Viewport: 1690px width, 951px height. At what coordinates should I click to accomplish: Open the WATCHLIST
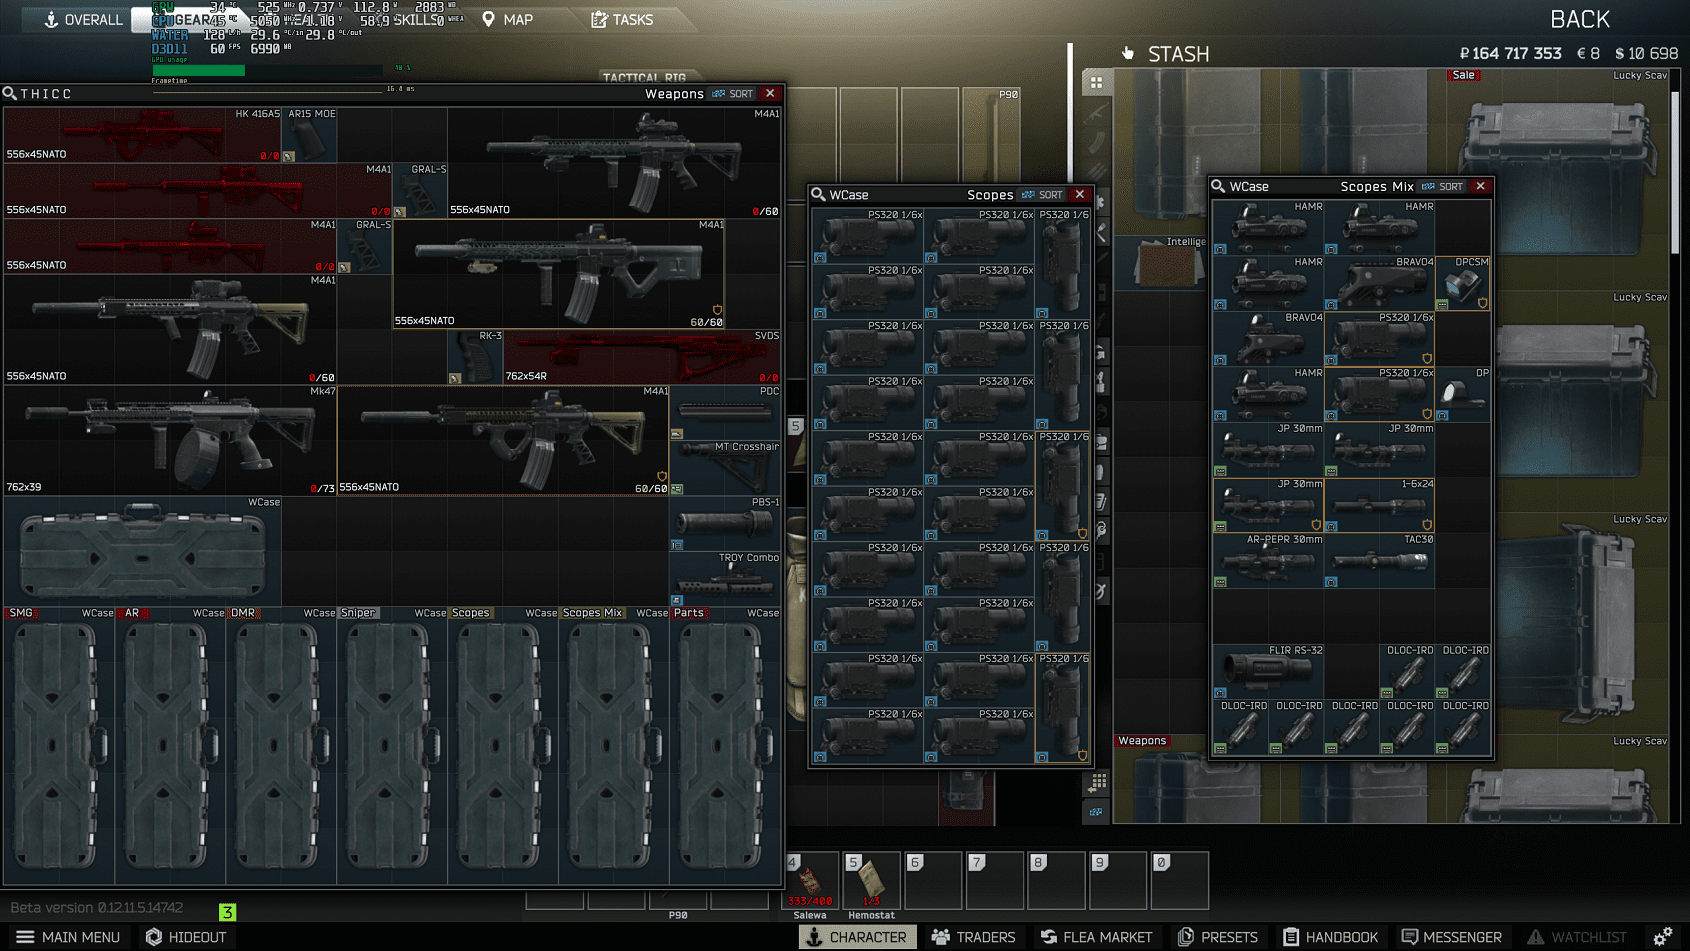[x=1577, y=937]
